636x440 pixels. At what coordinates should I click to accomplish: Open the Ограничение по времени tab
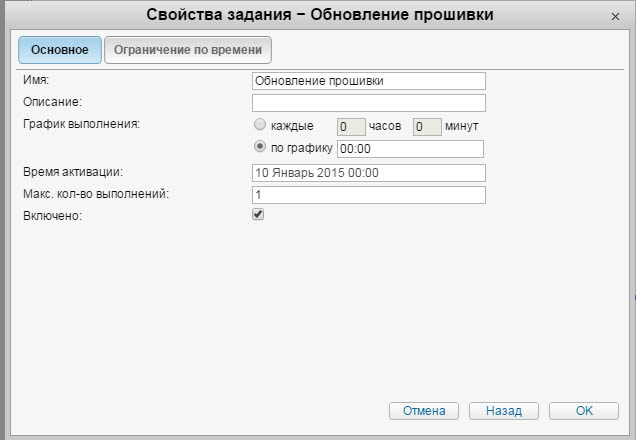pyautogui.click(x=188, y=49)
